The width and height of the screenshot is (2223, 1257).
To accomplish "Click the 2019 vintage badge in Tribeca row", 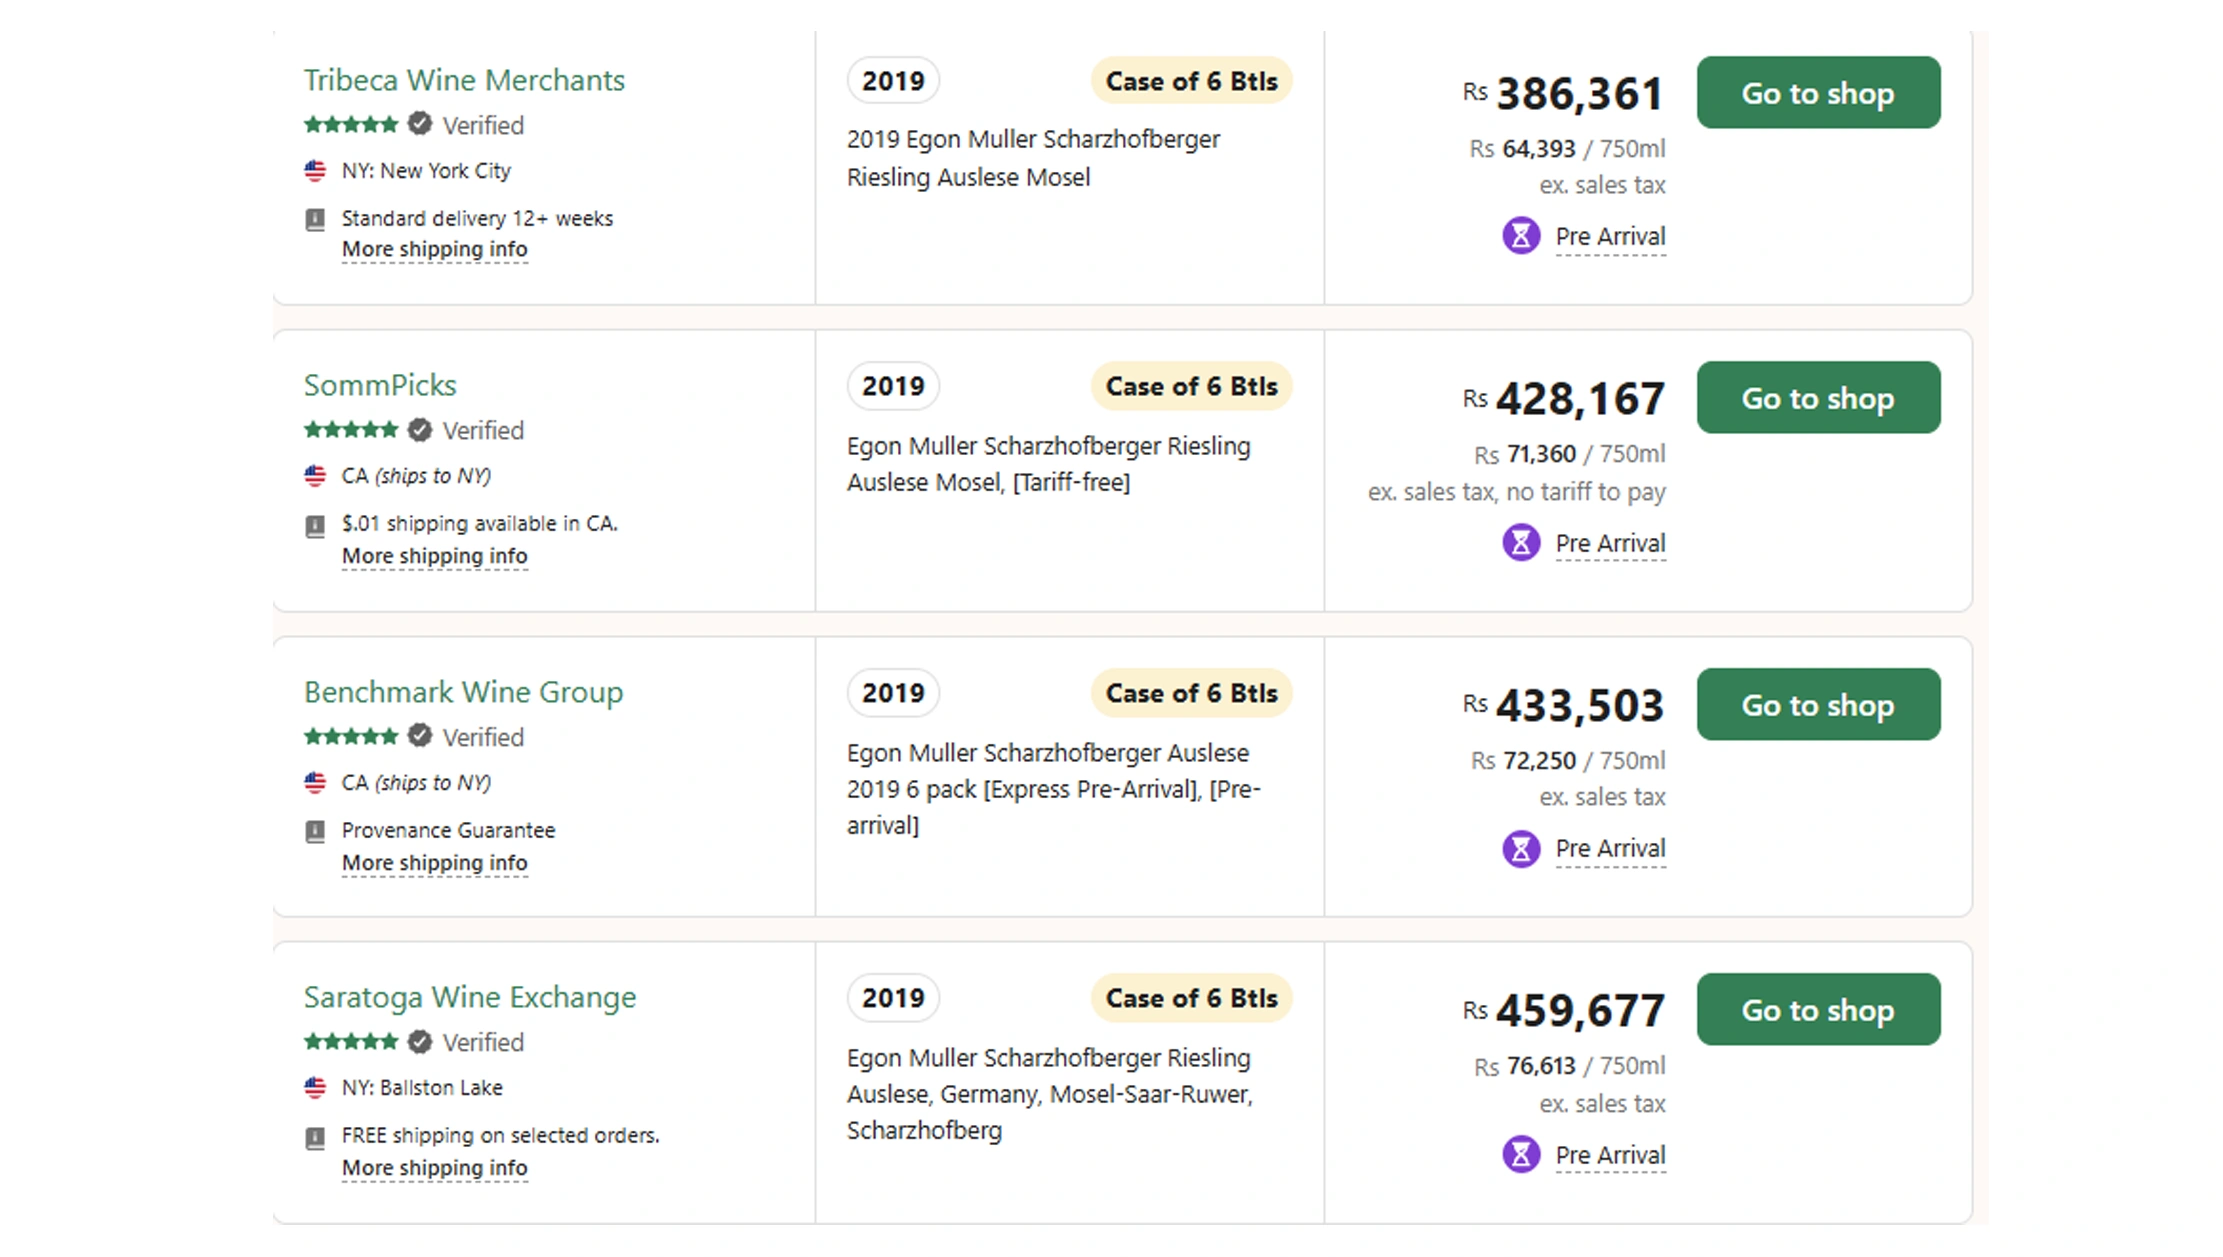I will [x=893, y=81].
